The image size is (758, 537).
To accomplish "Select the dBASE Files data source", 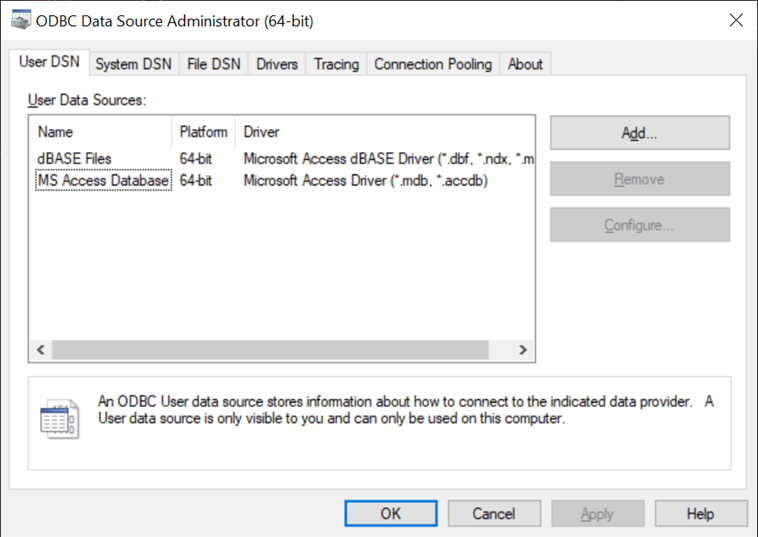I will 75,158.
